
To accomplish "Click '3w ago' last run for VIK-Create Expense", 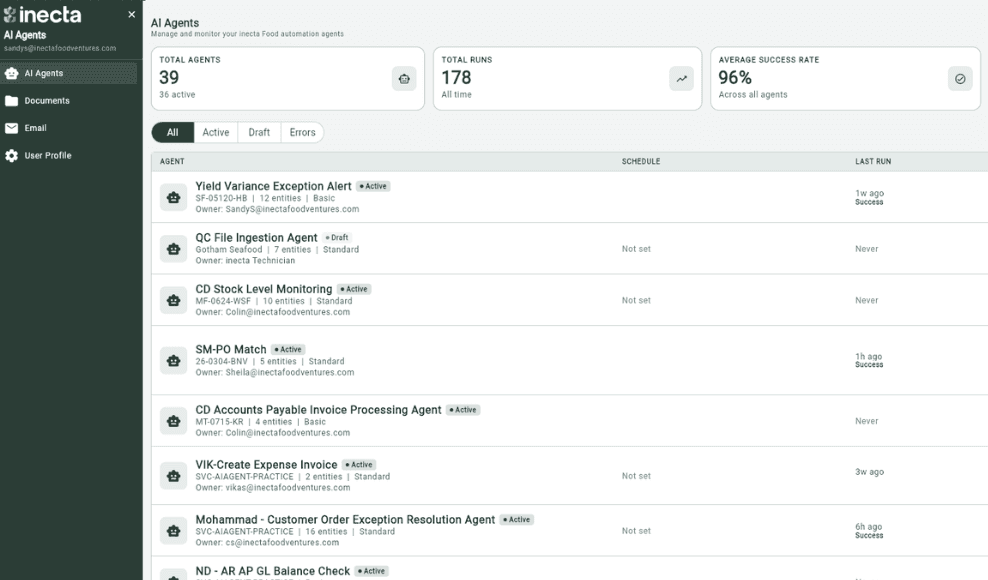I will (870, 472).
